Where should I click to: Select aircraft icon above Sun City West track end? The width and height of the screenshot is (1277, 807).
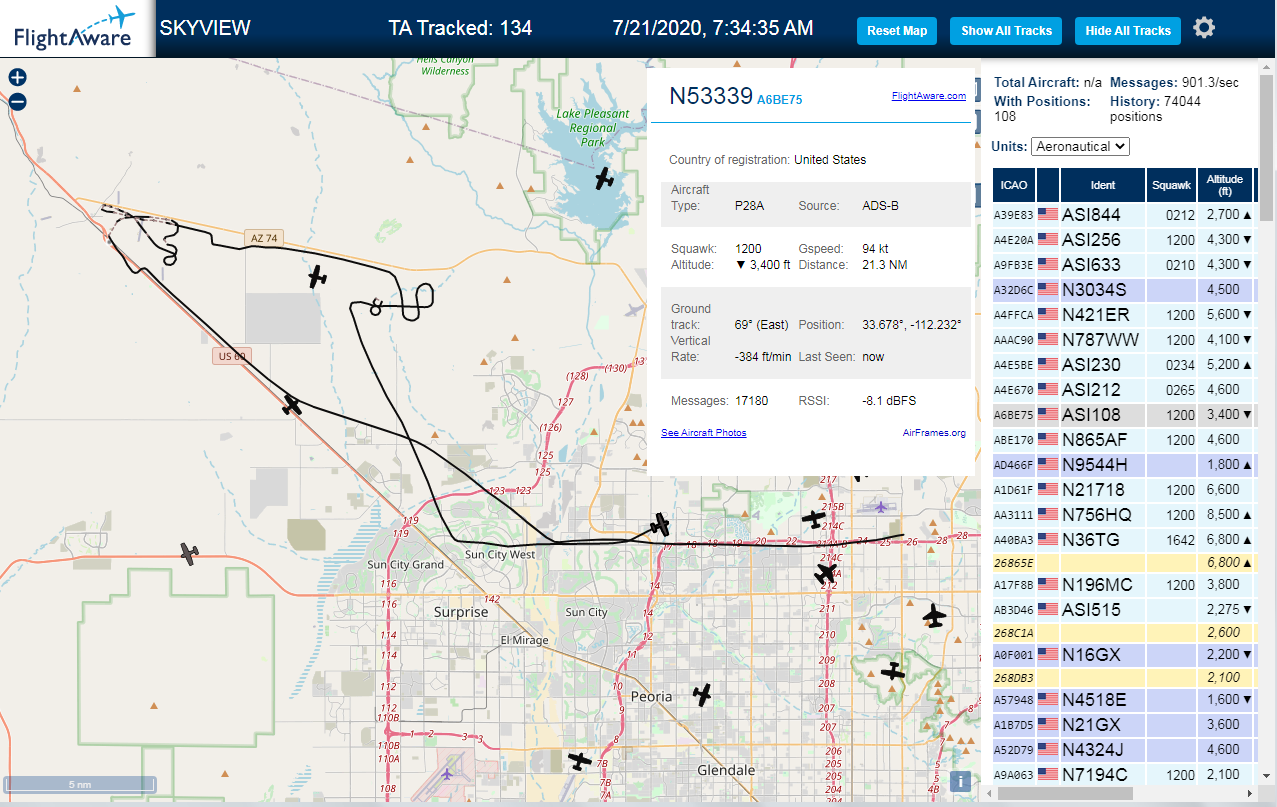[660, 524]
